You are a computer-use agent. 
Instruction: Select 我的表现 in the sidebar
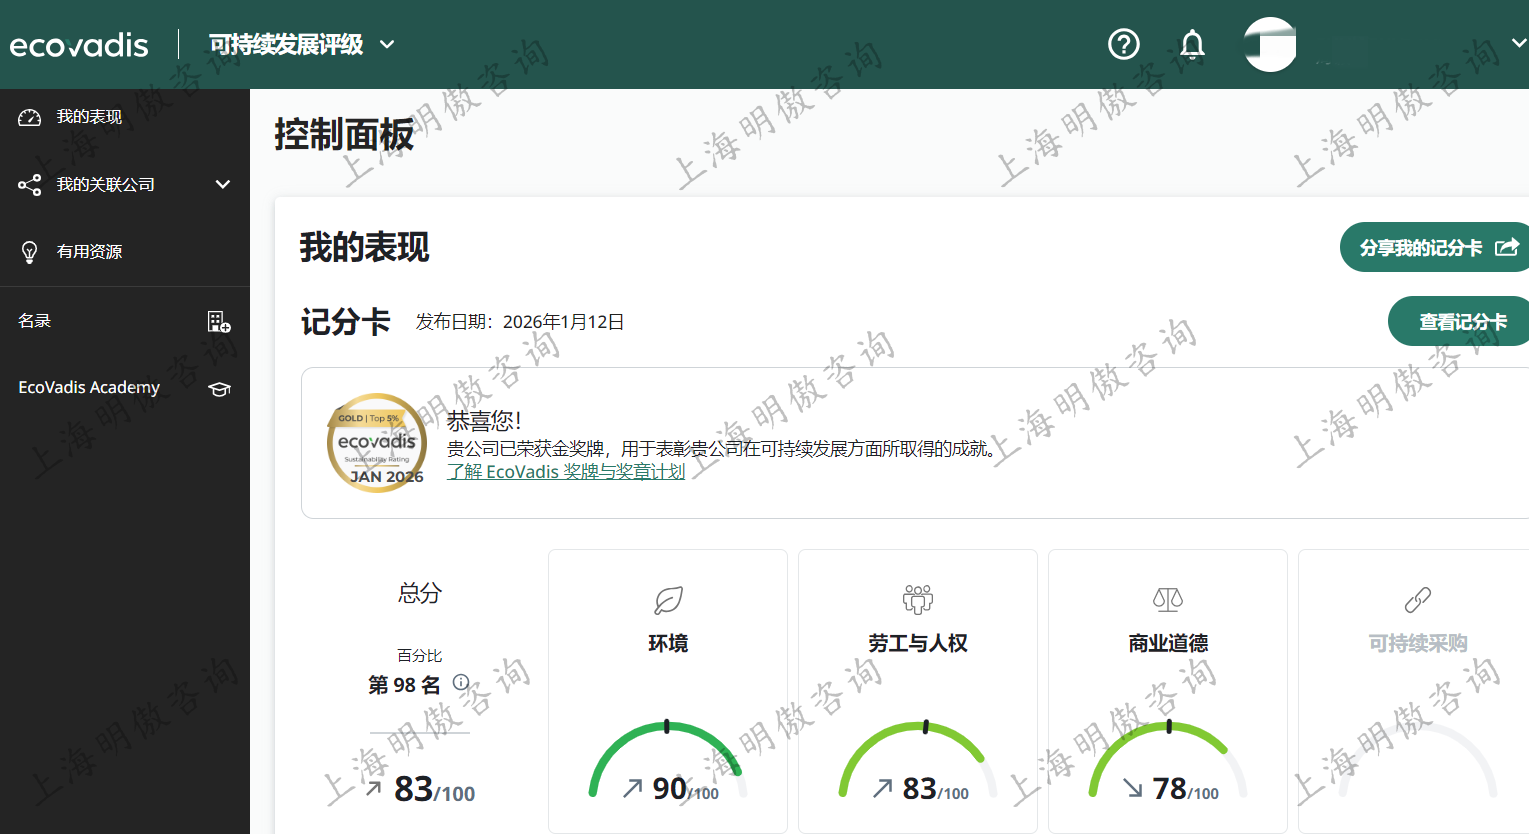coord(89,117)
